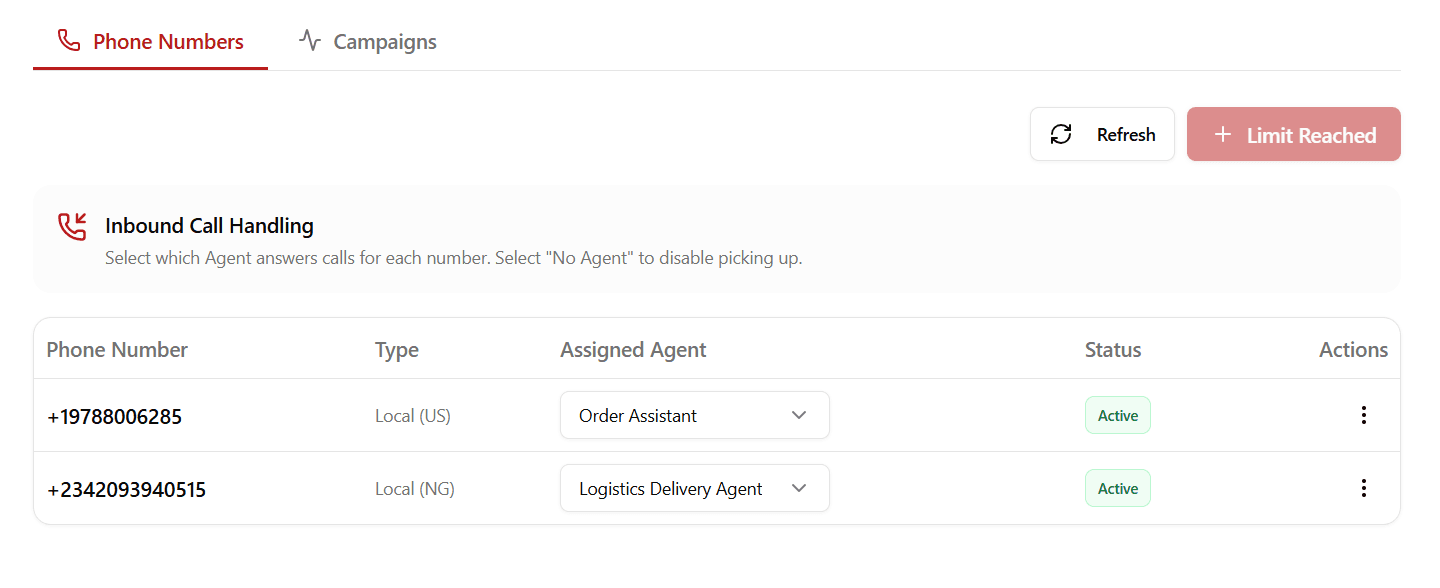Open actions menu for +19788006285
1440x588 pixels.
(1363, 415)
